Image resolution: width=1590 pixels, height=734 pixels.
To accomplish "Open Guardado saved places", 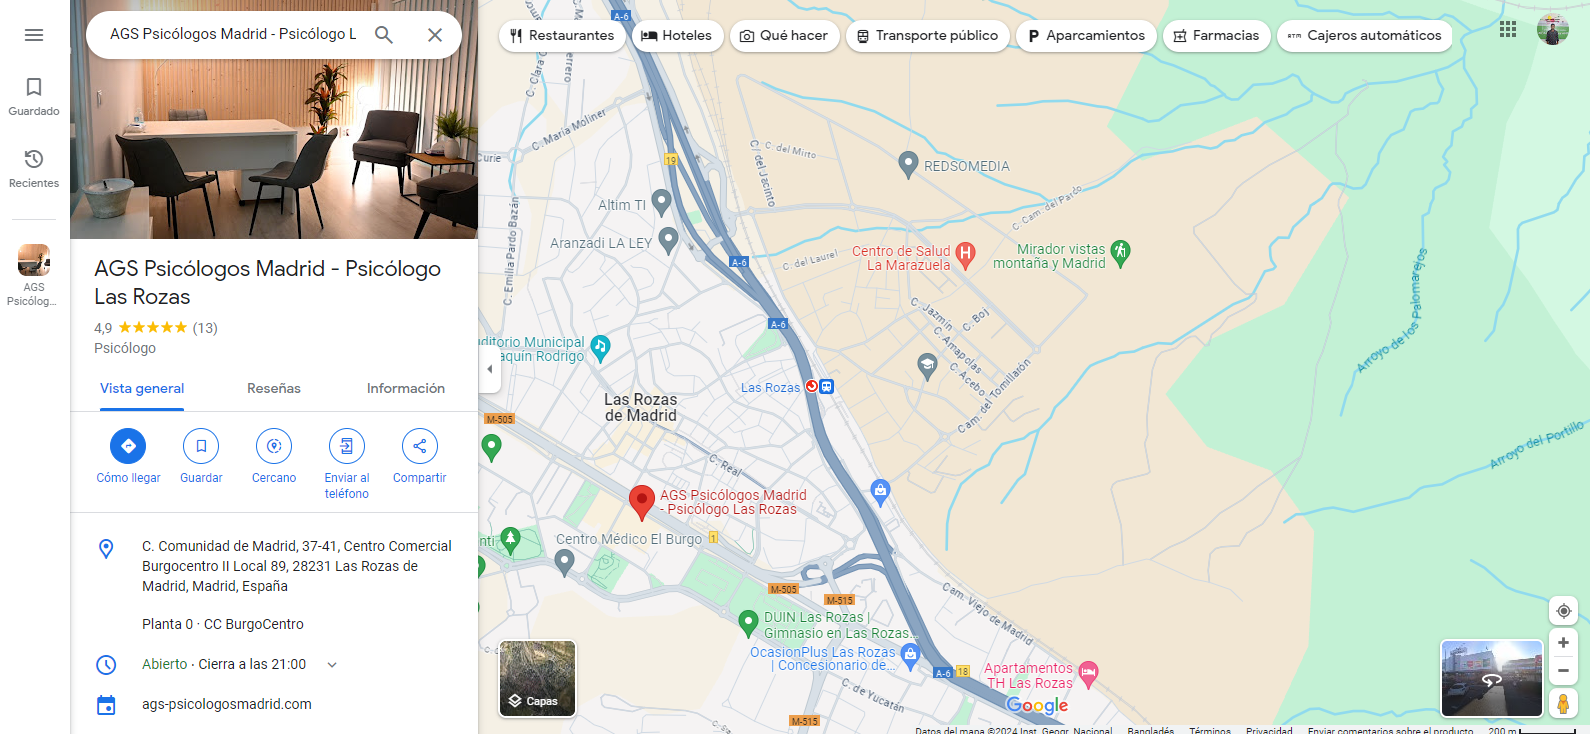I will (34, 97).
